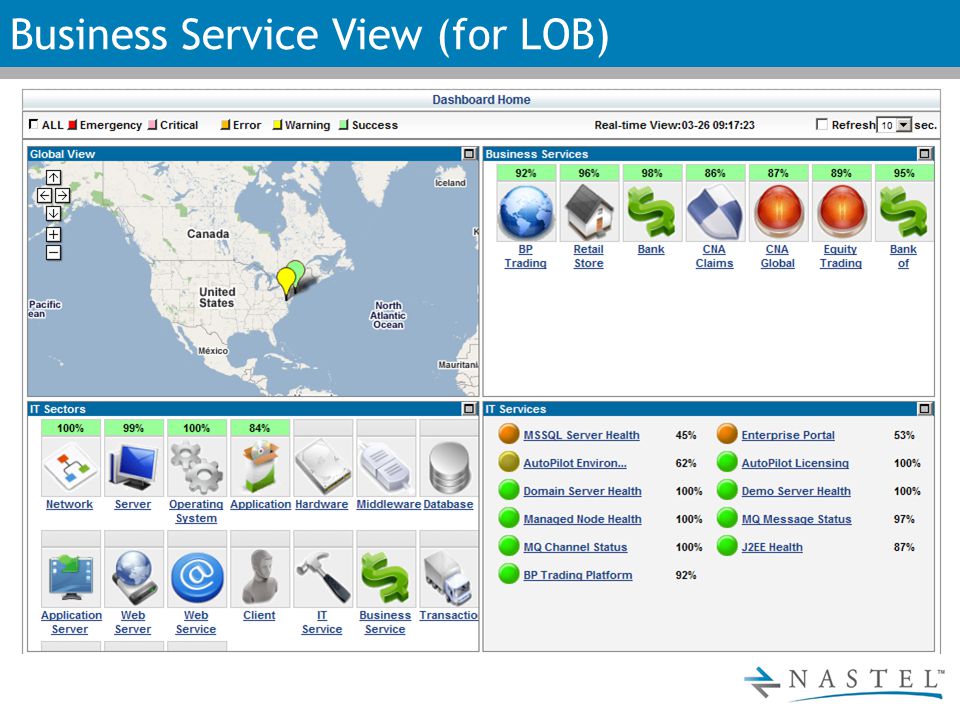
Task: Open the refresh interval seconds dropdown
Action: 894,125
